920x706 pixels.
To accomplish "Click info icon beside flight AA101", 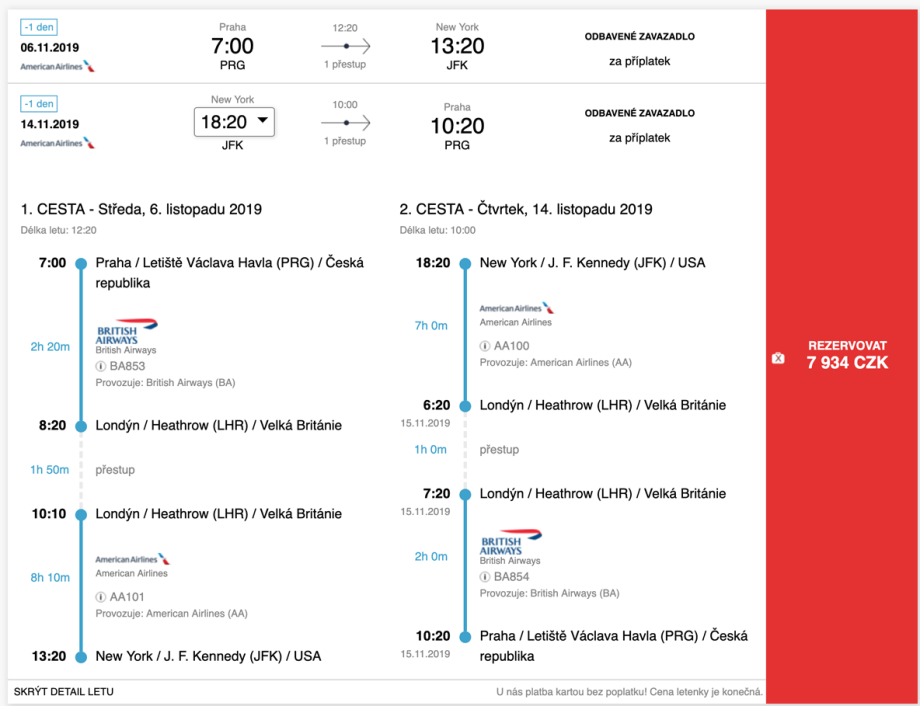I will click(x=101, y=597).
